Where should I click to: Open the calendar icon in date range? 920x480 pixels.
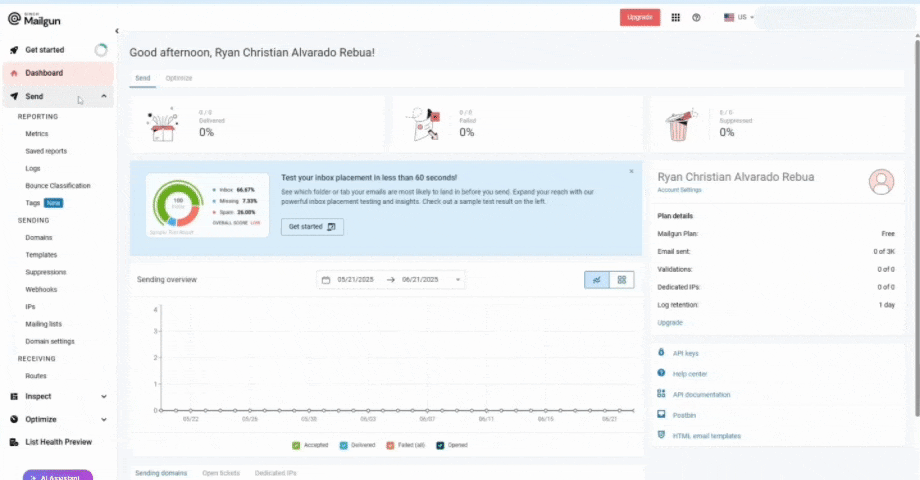(x=326, y=280)
